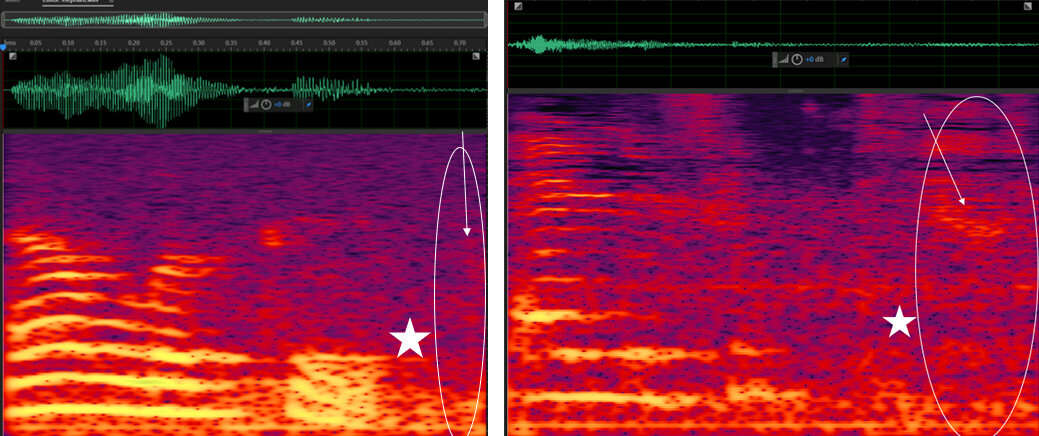Image resolution: width=1039 pixels, height=436 pixels.
Task: Click the 0.25 mark on the time ruler
Action: (x=166, y=43)
